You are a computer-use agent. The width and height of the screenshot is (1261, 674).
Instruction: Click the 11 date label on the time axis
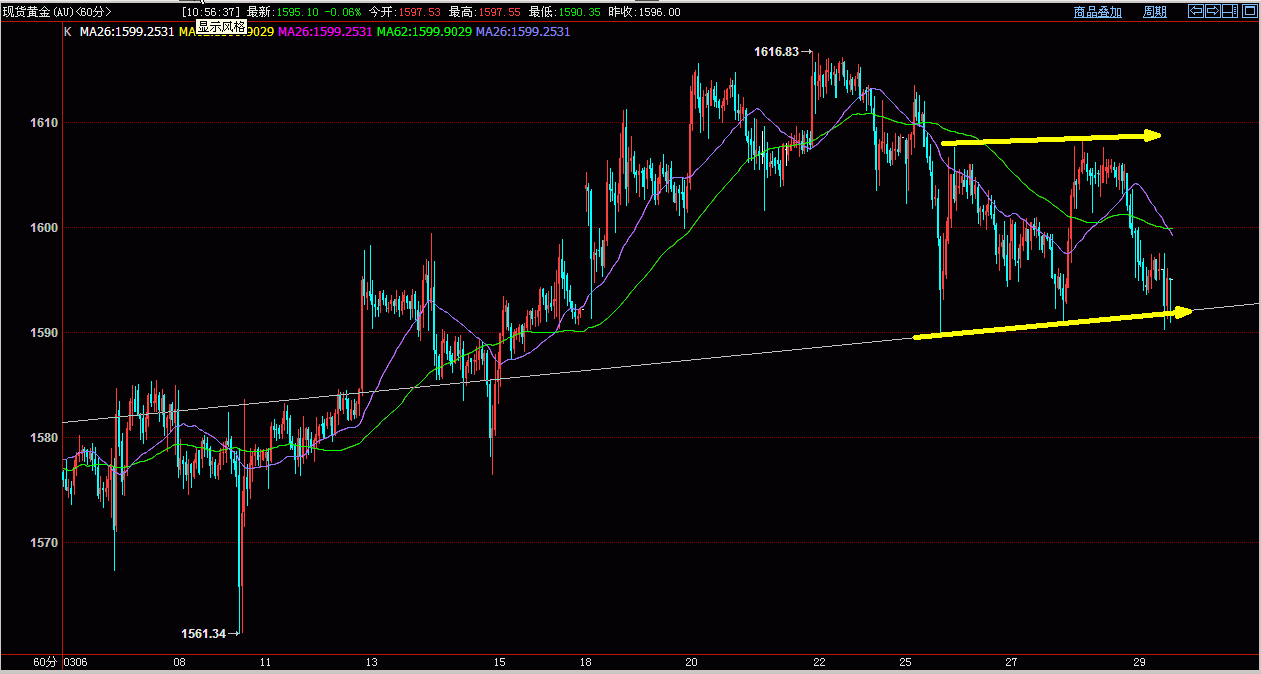coord(265,662)
